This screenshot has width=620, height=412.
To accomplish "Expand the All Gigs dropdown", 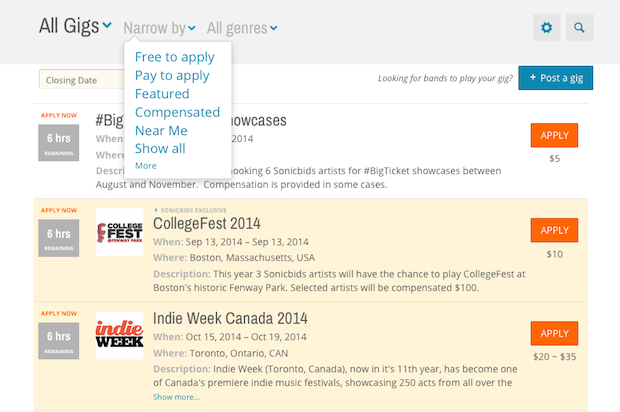I will 75,27.
